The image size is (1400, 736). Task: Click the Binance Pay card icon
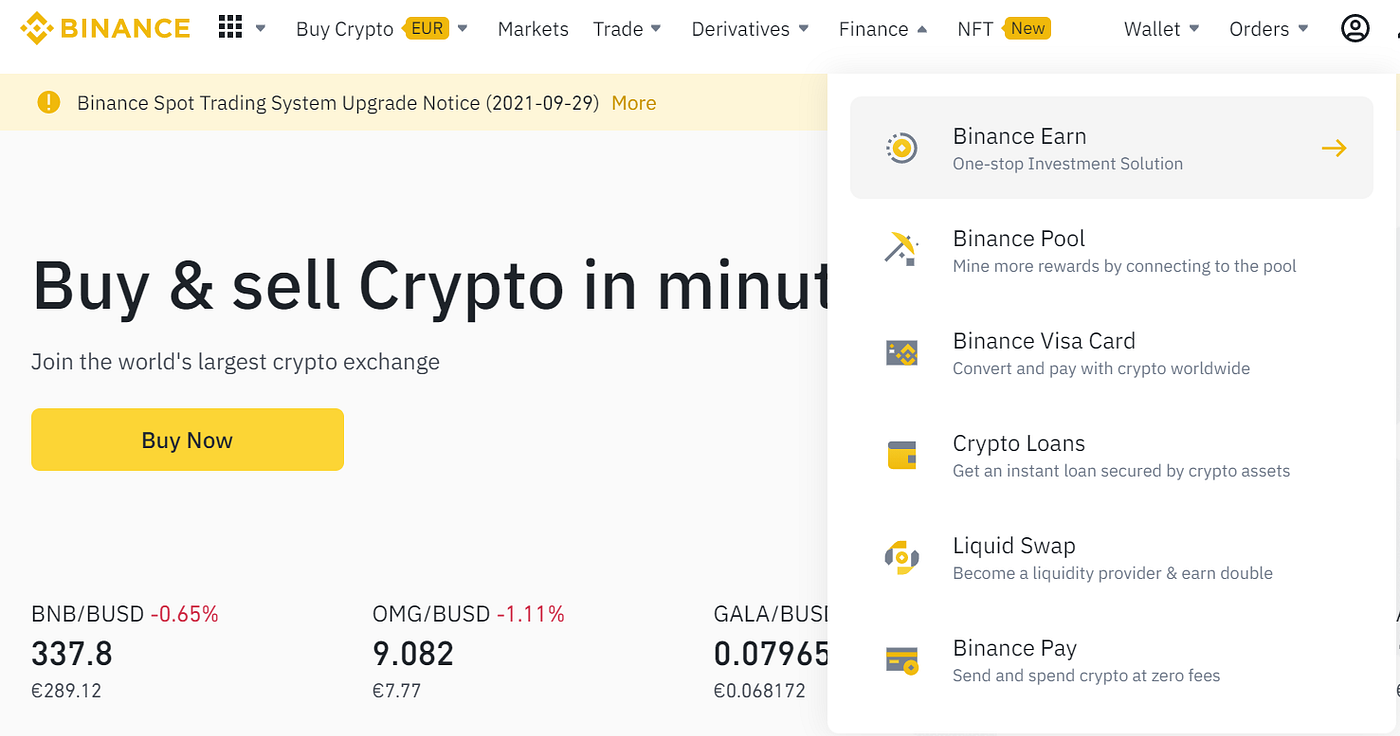[902, 660]
